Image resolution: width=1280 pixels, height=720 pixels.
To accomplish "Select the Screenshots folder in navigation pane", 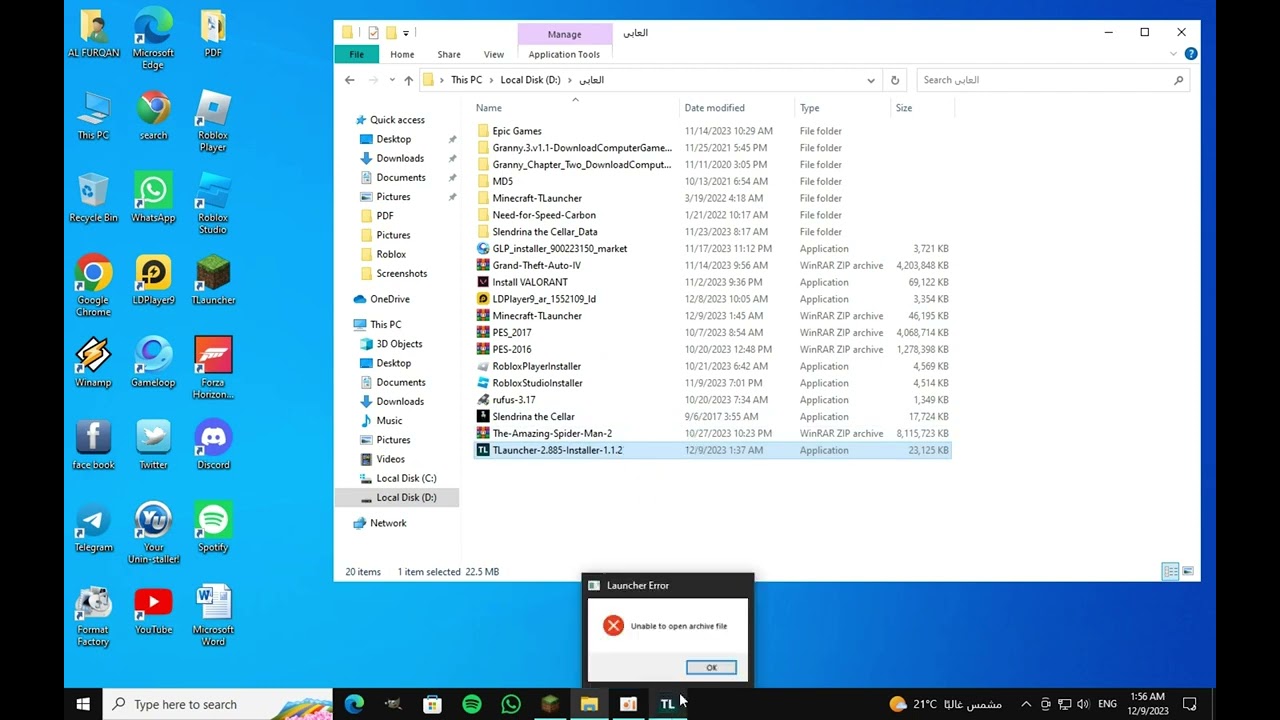I will pyautogui.click(x=401, y=273).
